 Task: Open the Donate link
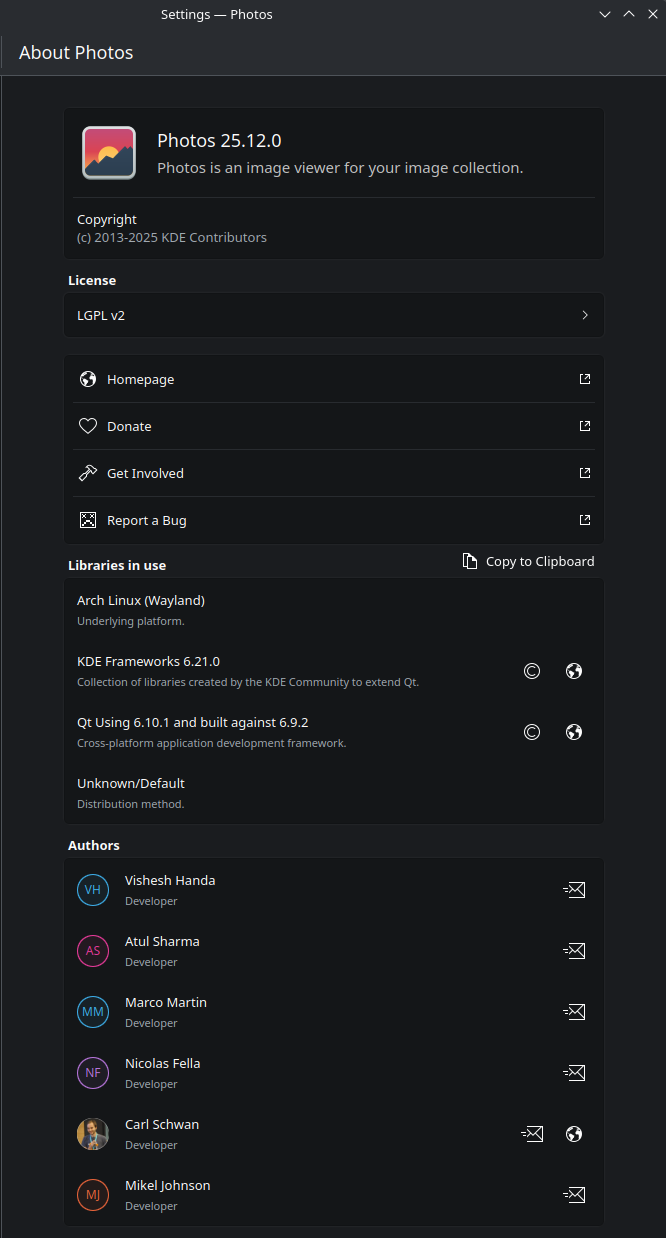click(334, 426)
